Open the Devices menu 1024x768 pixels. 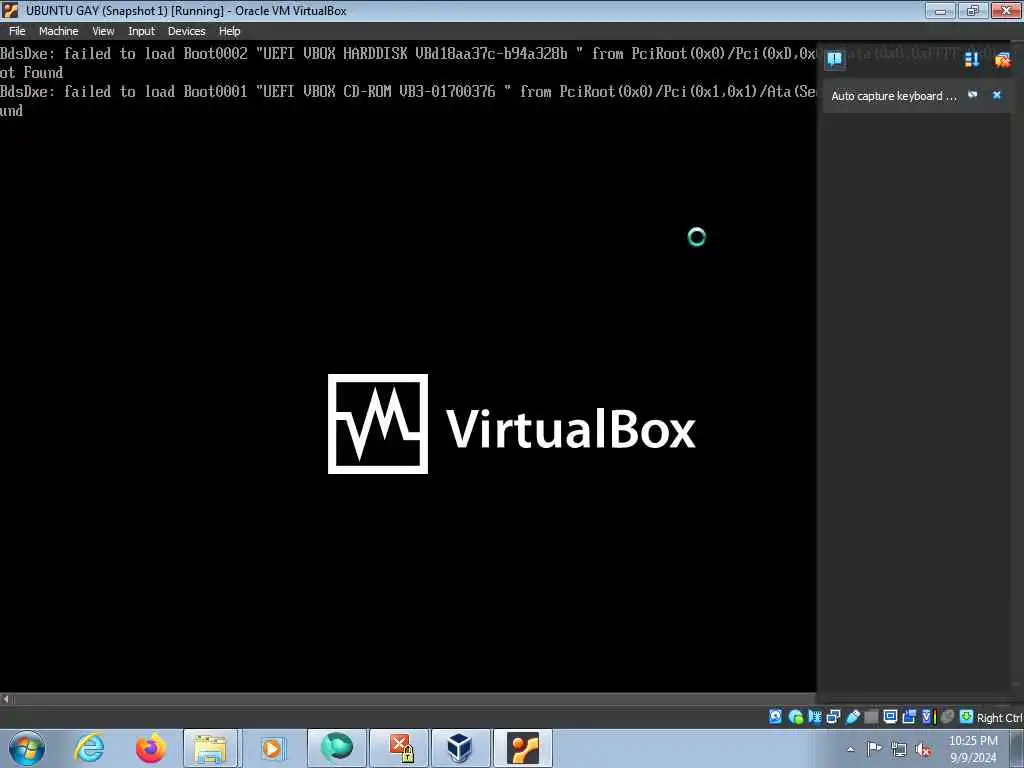[186, 31]
